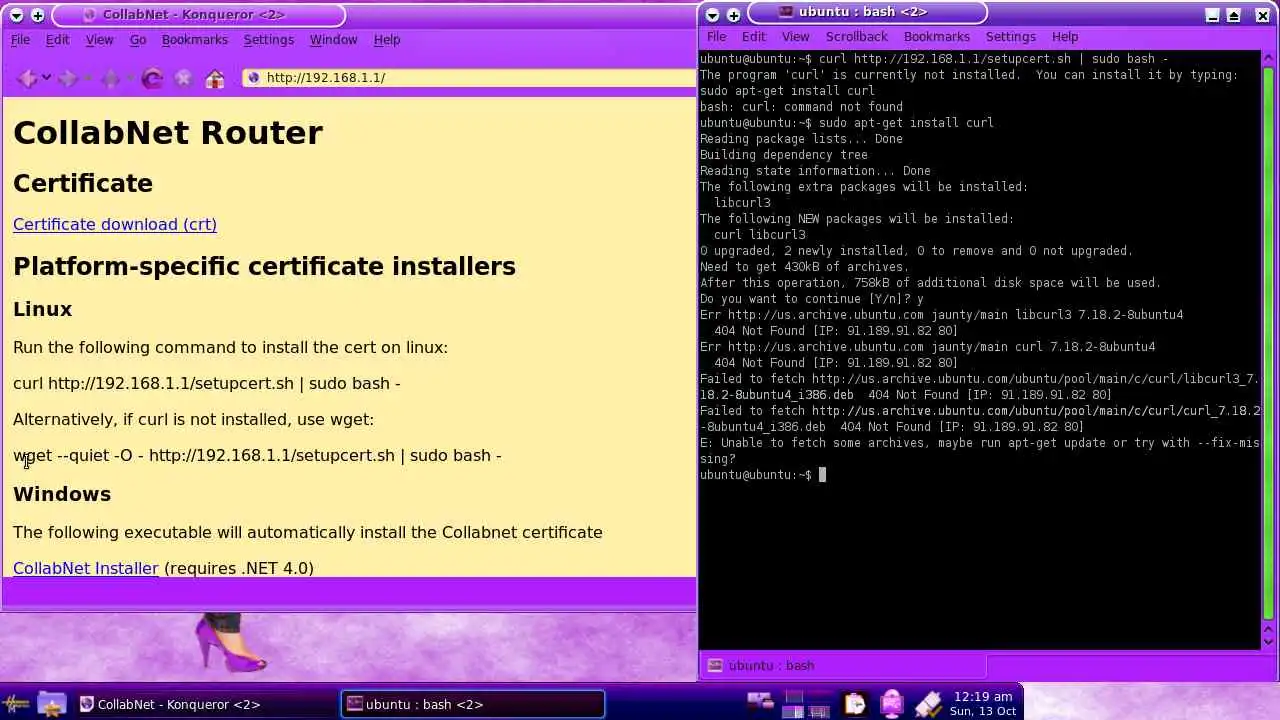1280x720 pixels.
Task: Open the View menu in the terminal
Action: click(795, 37)
